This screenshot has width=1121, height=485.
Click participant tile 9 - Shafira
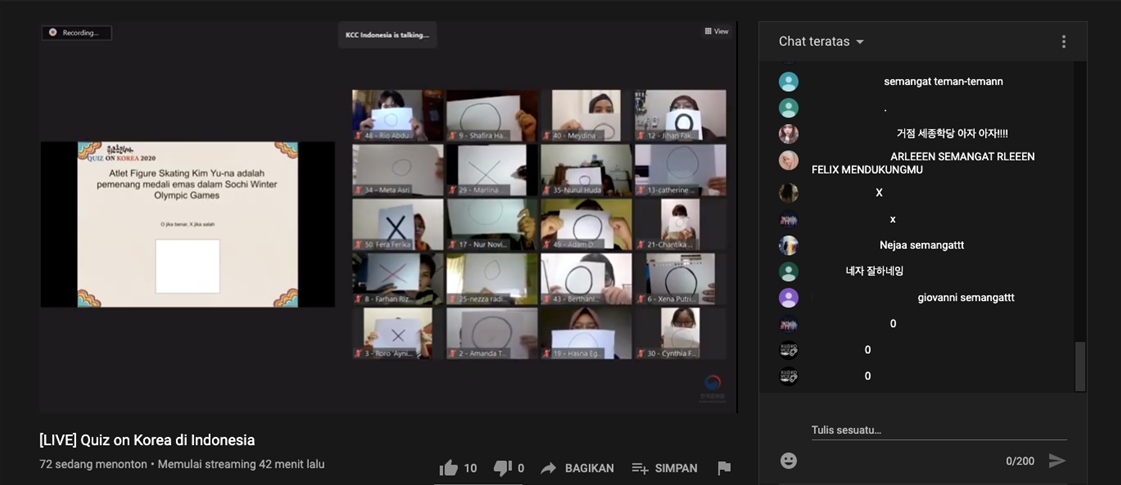pyautogui.click(x=492, y=115)
